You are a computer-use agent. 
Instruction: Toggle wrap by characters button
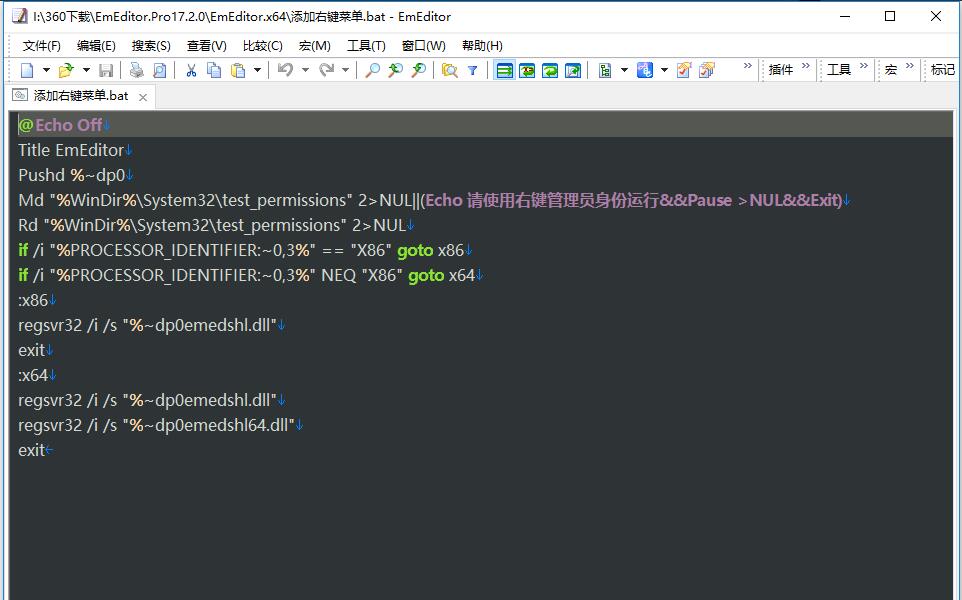tap(526, 70)
